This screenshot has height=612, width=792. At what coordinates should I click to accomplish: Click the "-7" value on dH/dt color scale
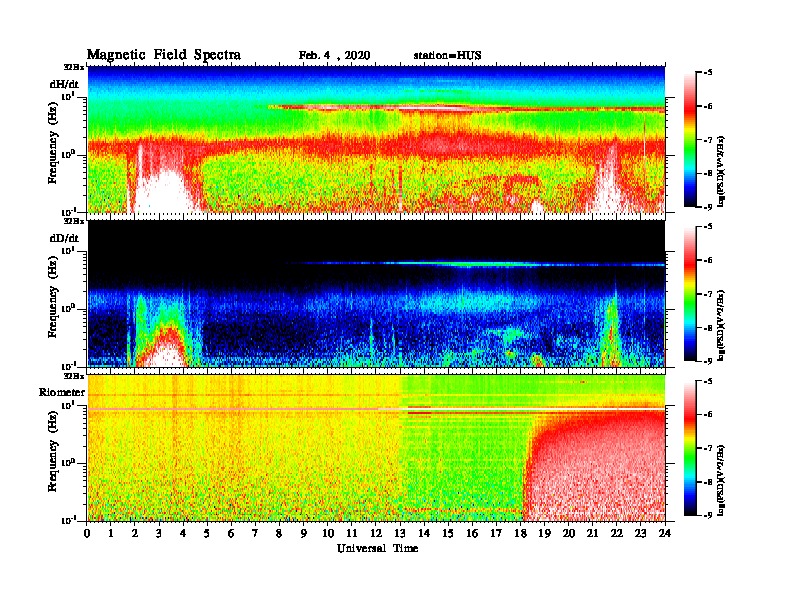point(708,140)
